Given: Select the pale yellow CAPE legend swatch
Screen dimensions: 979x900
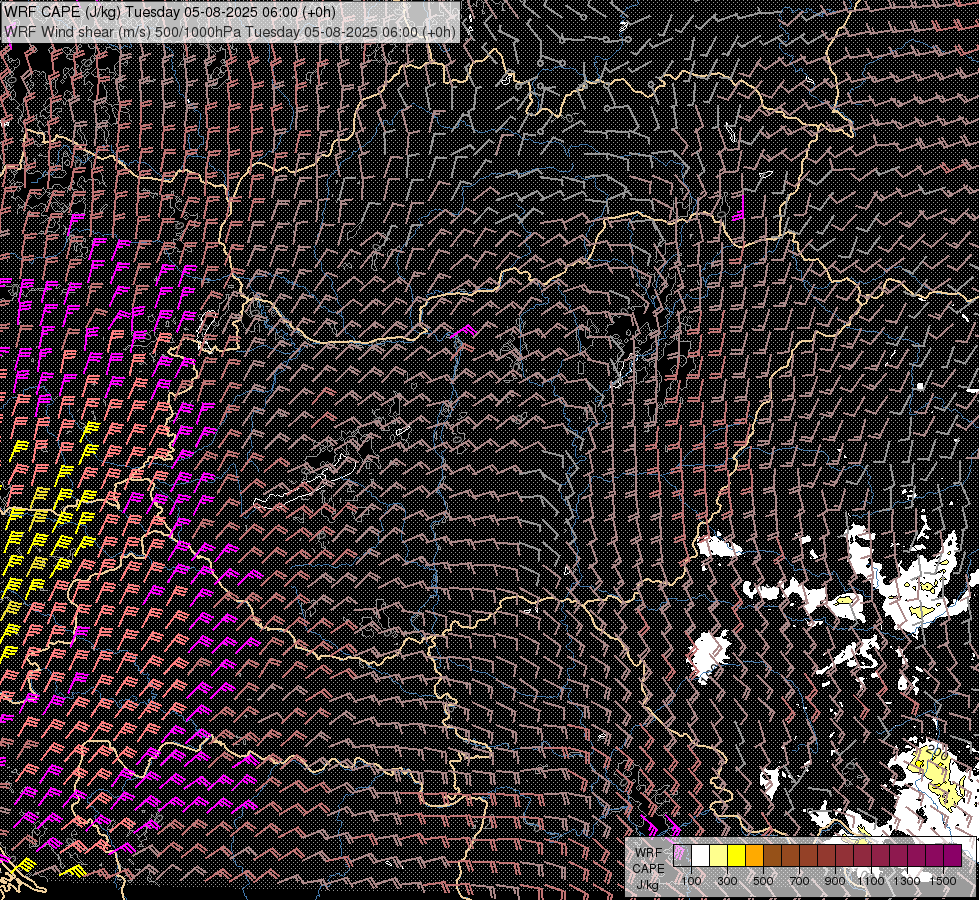Looking at the screenshot, I should (x=719, y=856).
